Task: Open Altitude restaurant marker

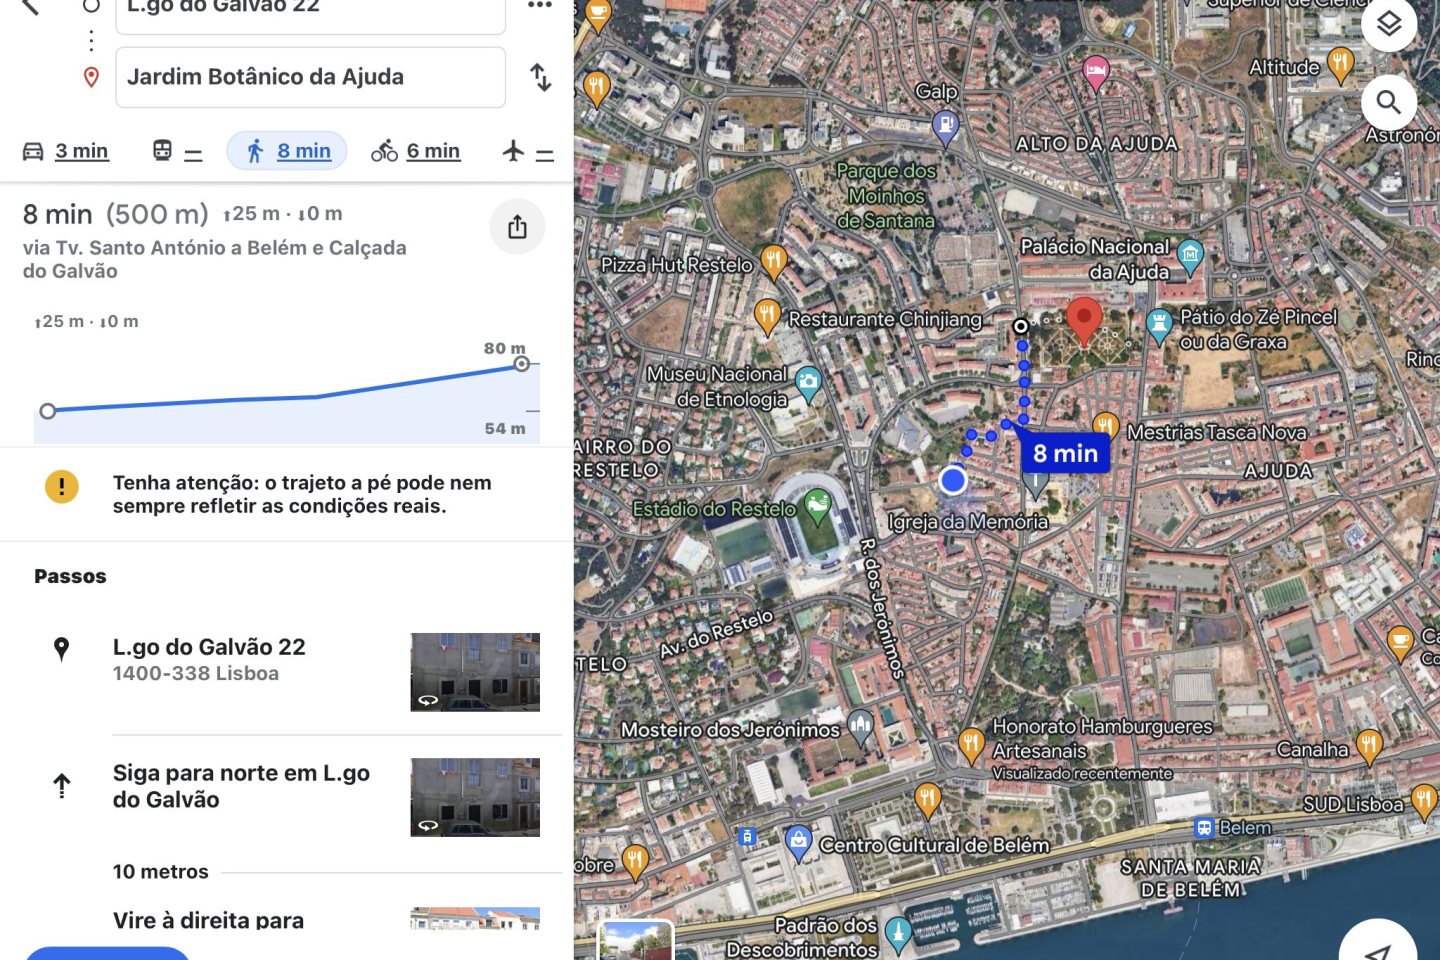Action: click(x=1340, y=65)
